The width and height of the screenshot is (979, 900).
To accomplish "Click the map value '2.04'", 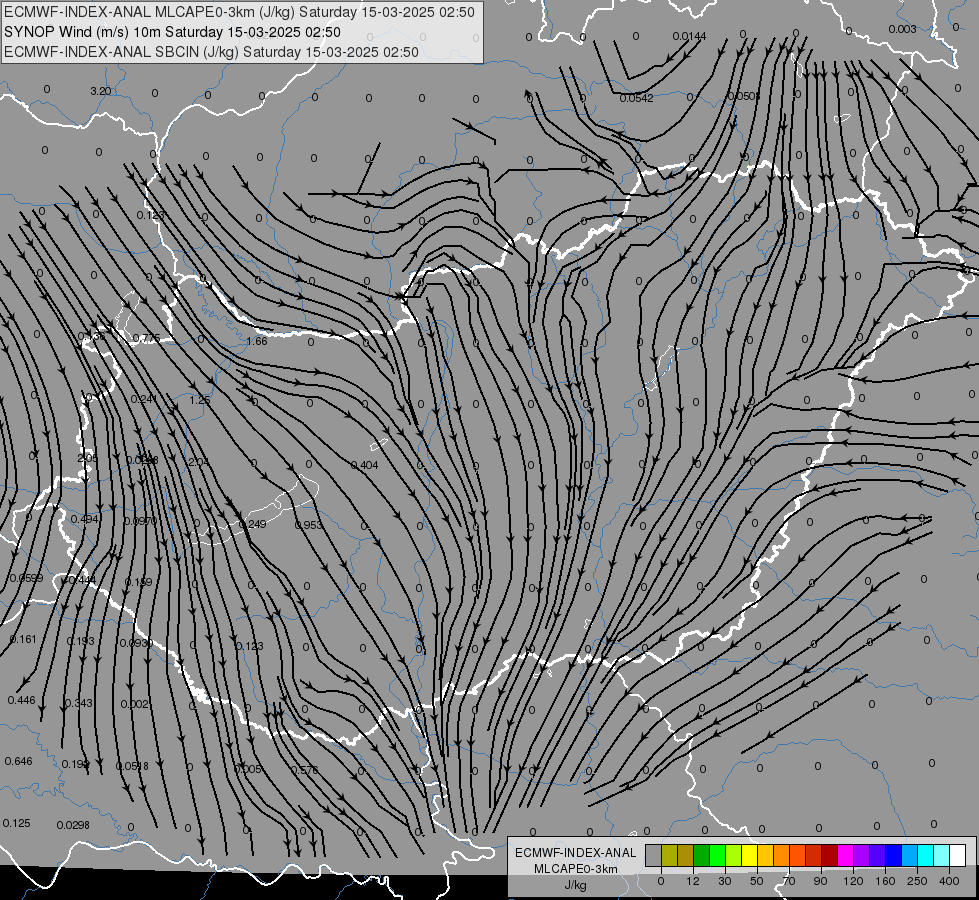I will [199, 462].
